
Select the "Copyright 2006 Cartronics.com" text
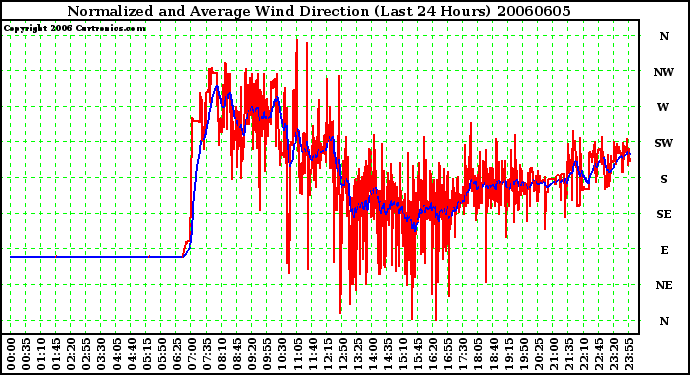coord(75,29)
